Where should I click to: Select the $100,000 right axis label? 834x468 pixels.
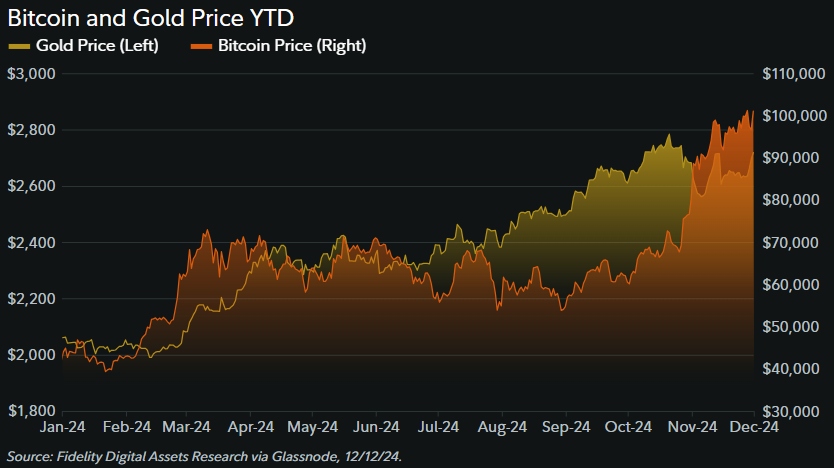point(791,116)
